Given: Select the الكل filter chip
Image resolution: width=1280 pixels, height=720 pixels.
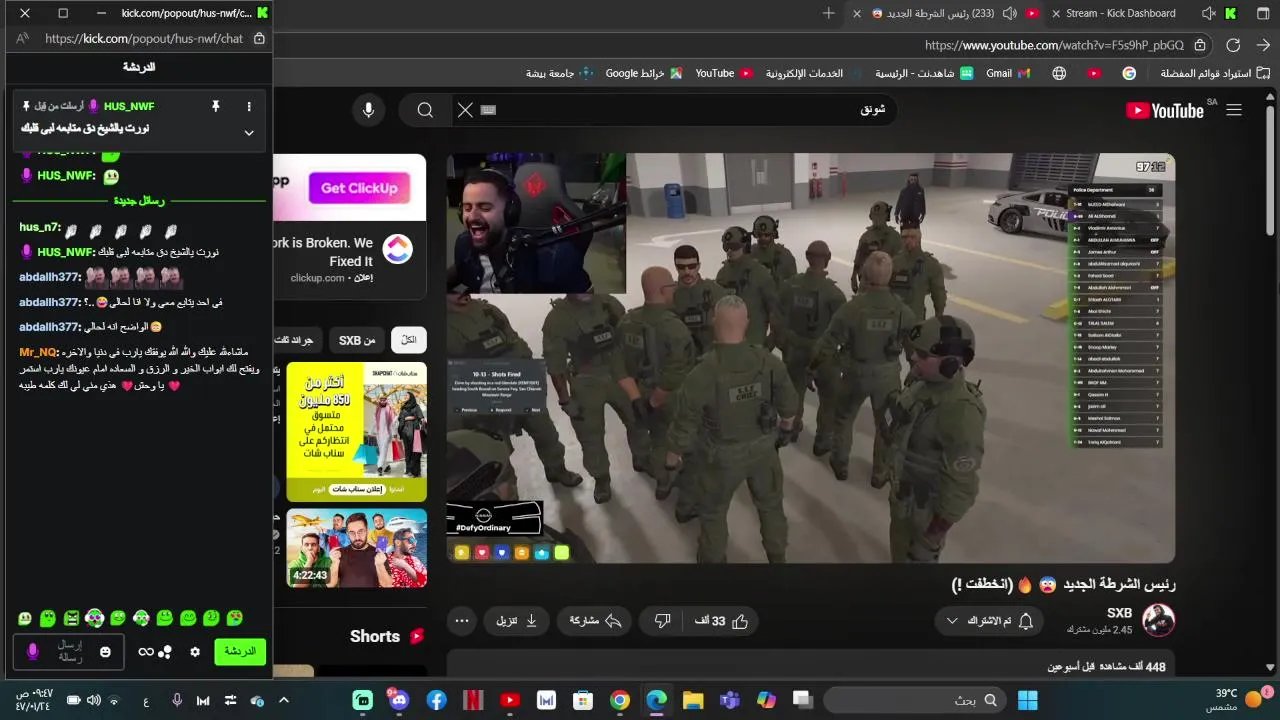Looking at the screenshot, I should pos(409,340).
